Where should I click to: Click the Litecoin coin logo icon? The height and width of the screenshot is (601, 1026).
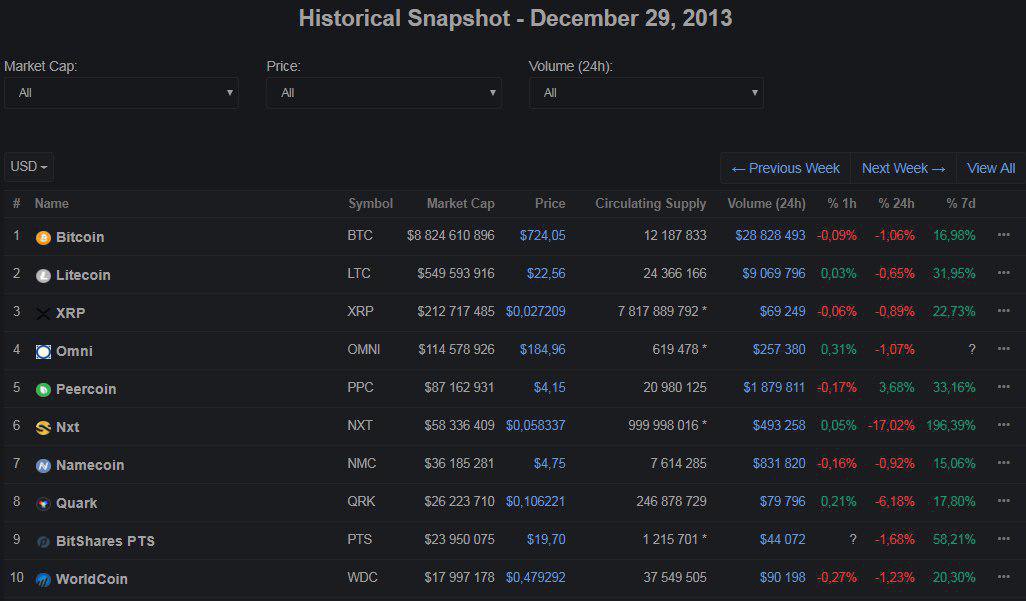(43, 276)
